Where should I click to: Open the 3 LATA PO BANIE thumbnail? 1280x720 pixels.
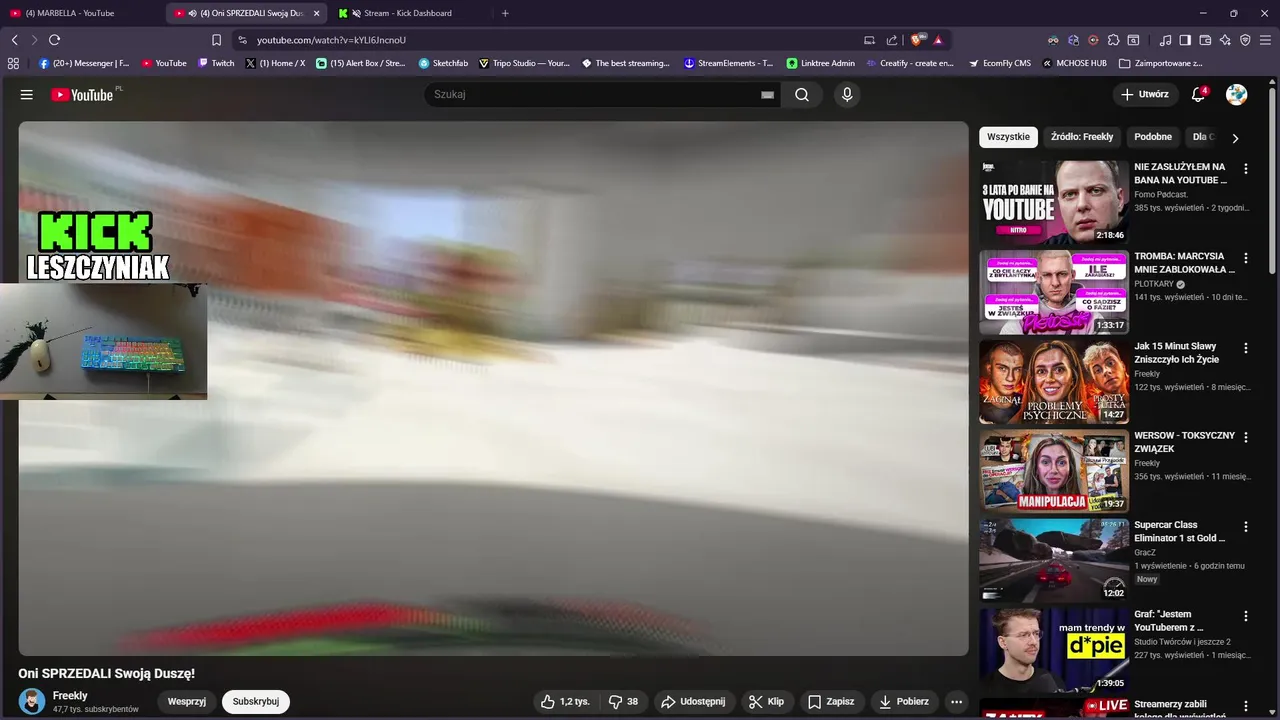click(x=1054, y=203)
